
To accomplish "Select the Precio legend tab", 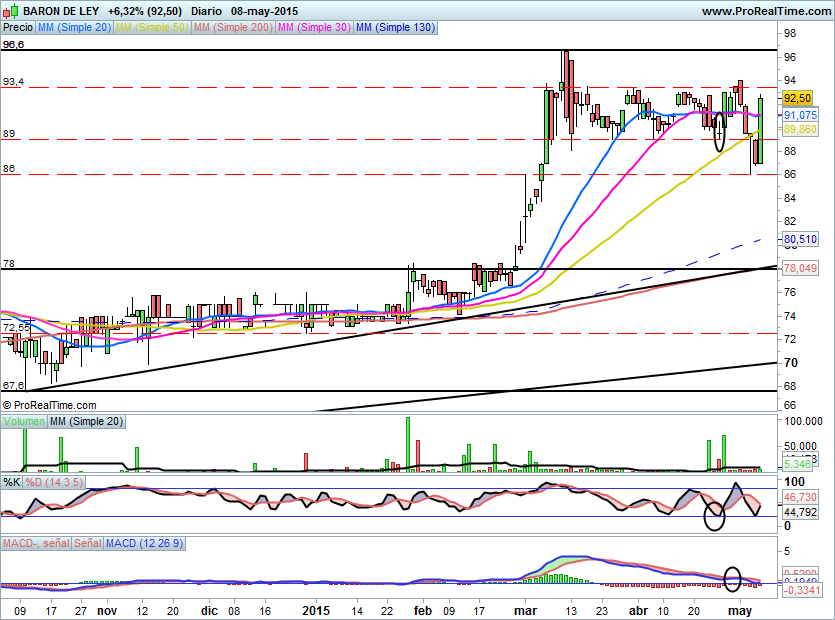I will tap(18, 27).
